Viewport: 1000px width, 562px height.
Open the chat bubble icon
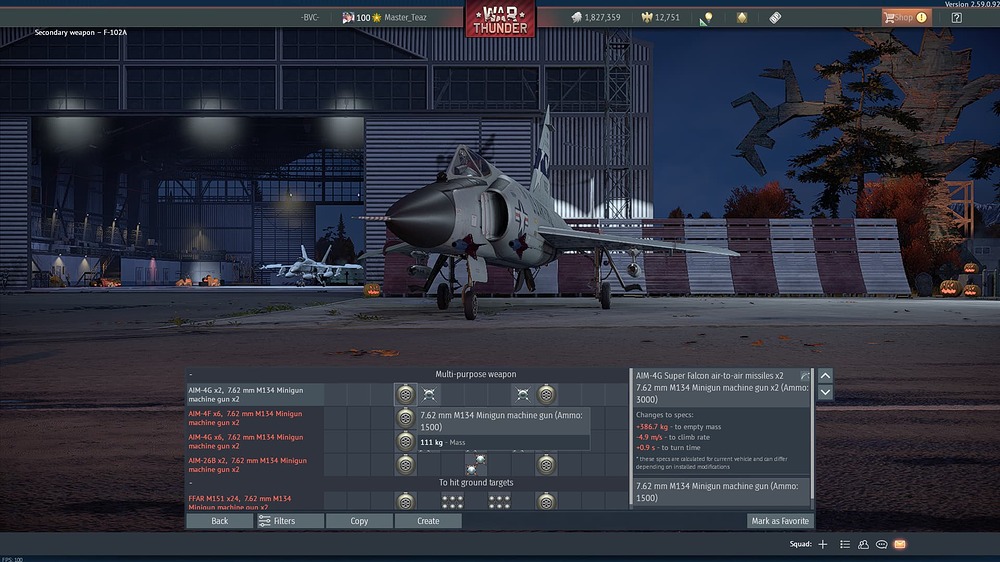(881, 544)
